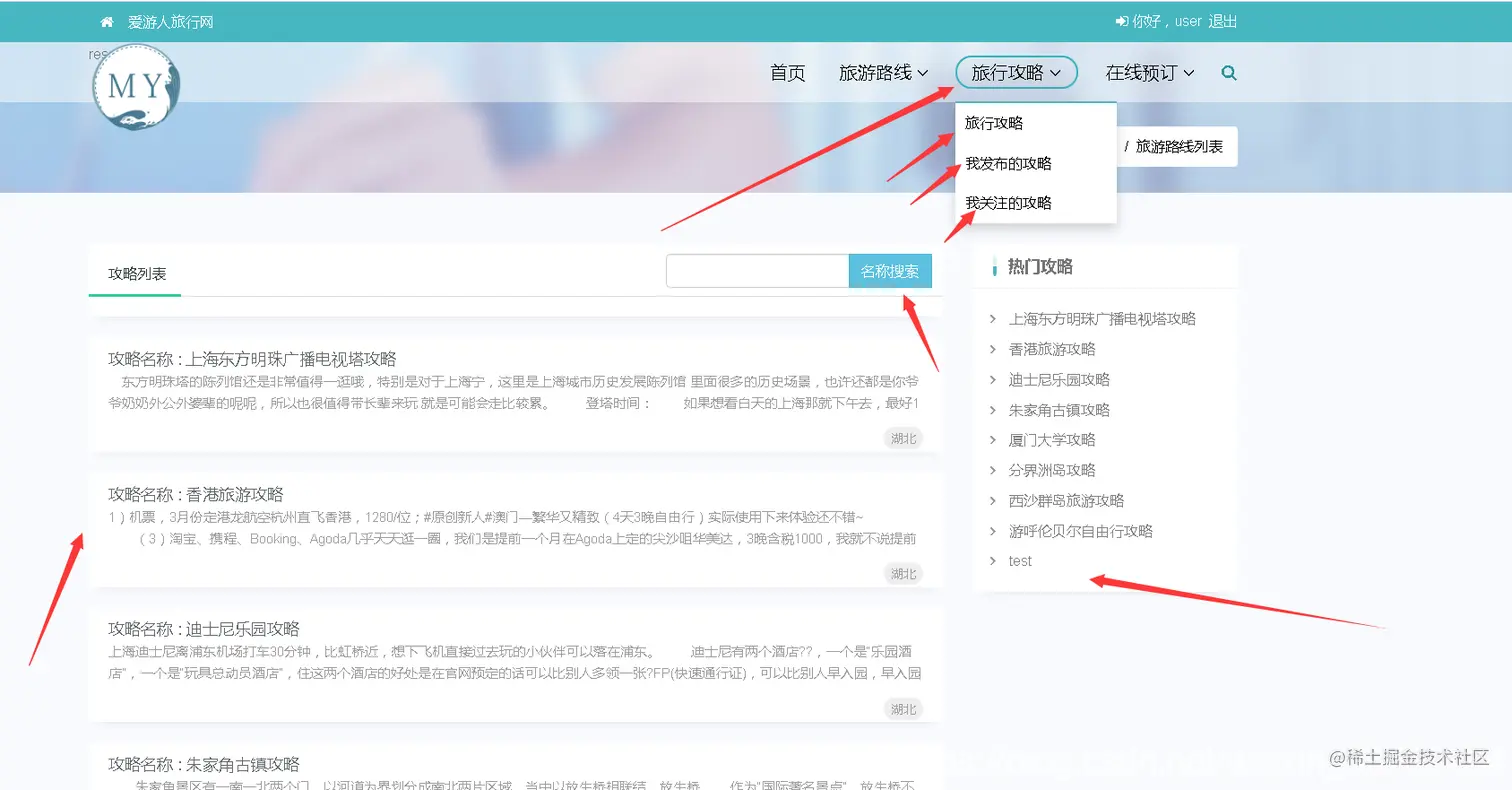1512x790 pixels.
Task: Open 朱家角古镇攻略 in 热门攻略 list
Action: [1059, 410]
